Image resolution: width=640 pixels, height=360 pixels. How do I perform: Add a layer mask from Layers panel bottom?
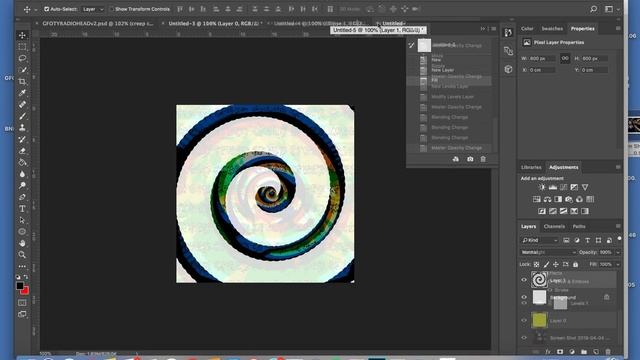[x=560, y=351]
